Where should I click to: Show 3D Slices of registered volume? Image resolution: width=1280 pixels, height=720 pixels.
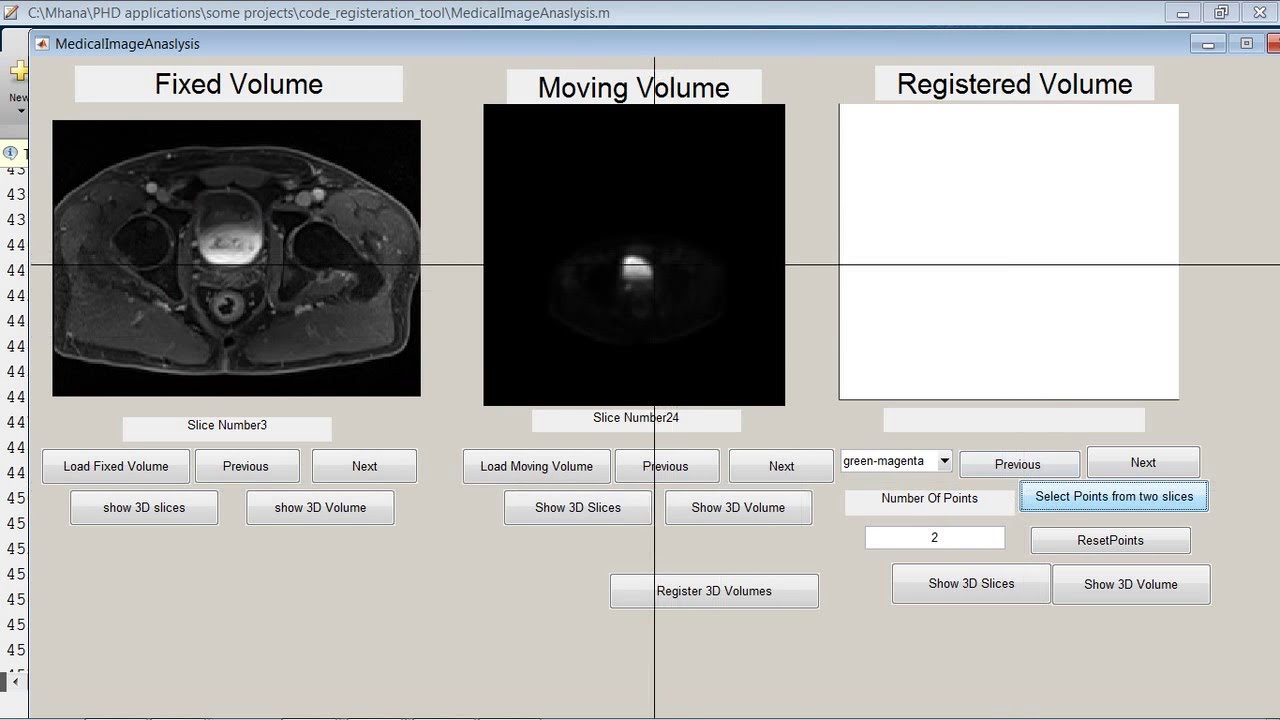pos(971,583)
